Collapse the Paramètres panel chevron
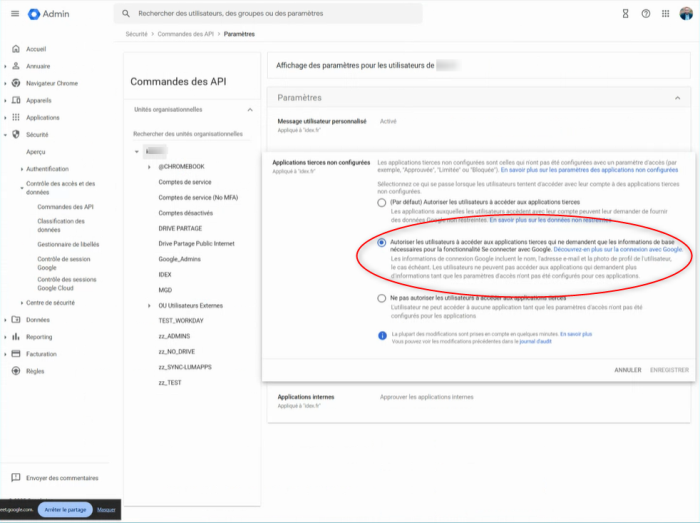Image resolution: width=700 pixels, height=523 pixels. coord(677,98)
